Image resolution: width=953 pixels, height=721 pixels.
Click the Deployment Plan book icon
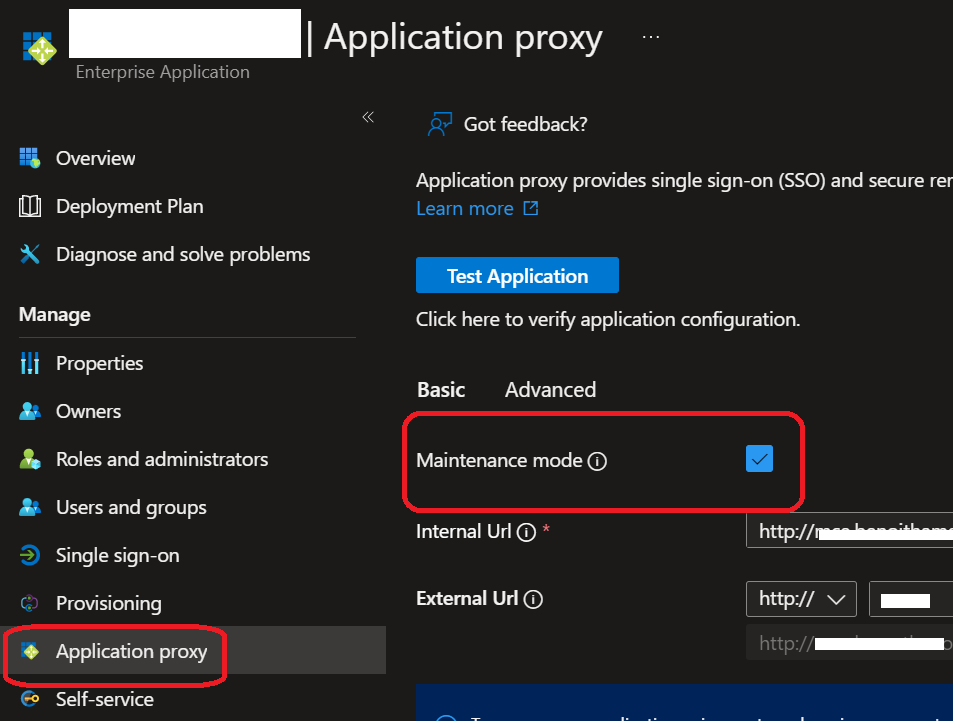point(30,206)
